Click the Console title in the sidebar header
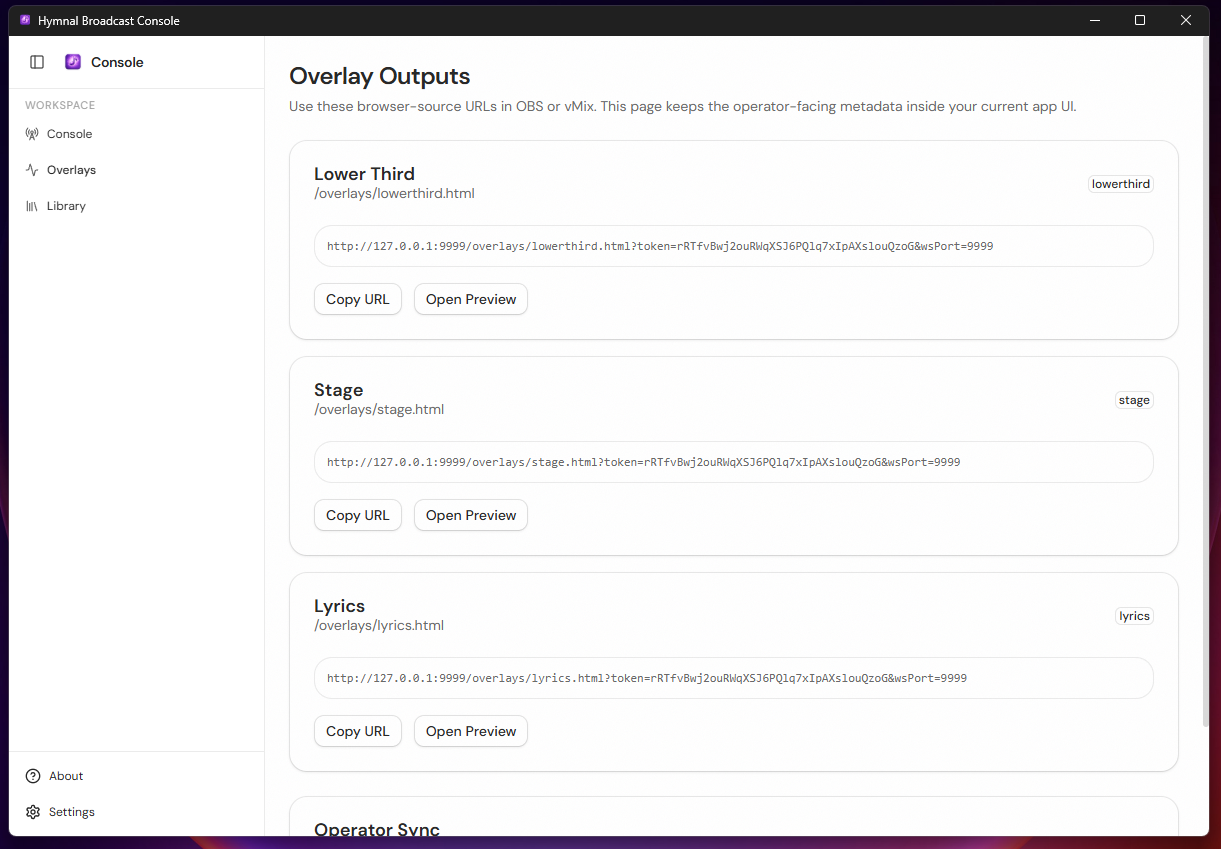This screenshot has width=1221, height=849. pyautogui.click(x=117, y=62)
